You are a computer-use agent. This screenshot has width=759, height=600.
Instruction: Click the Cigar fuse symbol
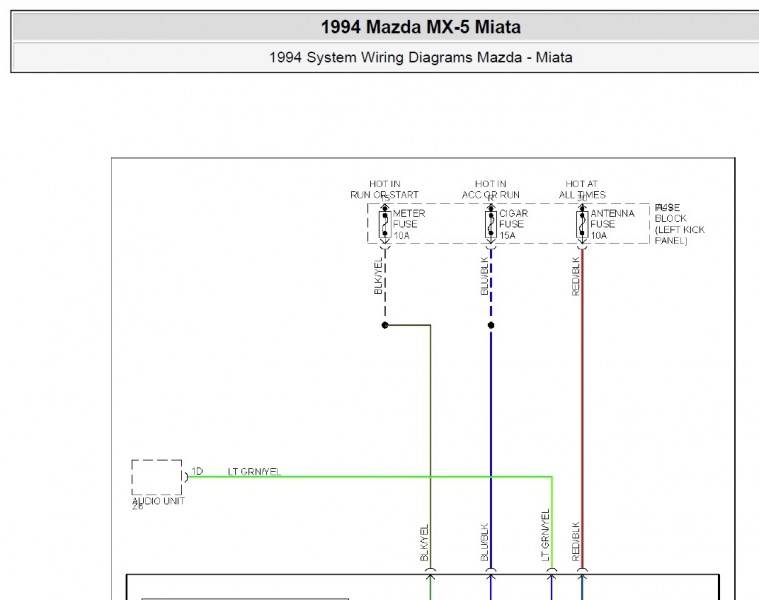[491, 224]
